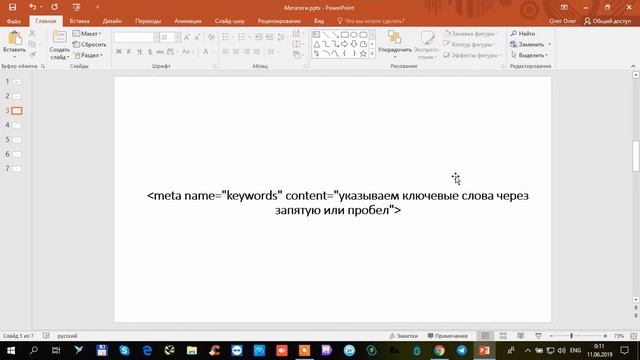Click the Tell me search field
The image size is (640, 360).
coord(371,21)
